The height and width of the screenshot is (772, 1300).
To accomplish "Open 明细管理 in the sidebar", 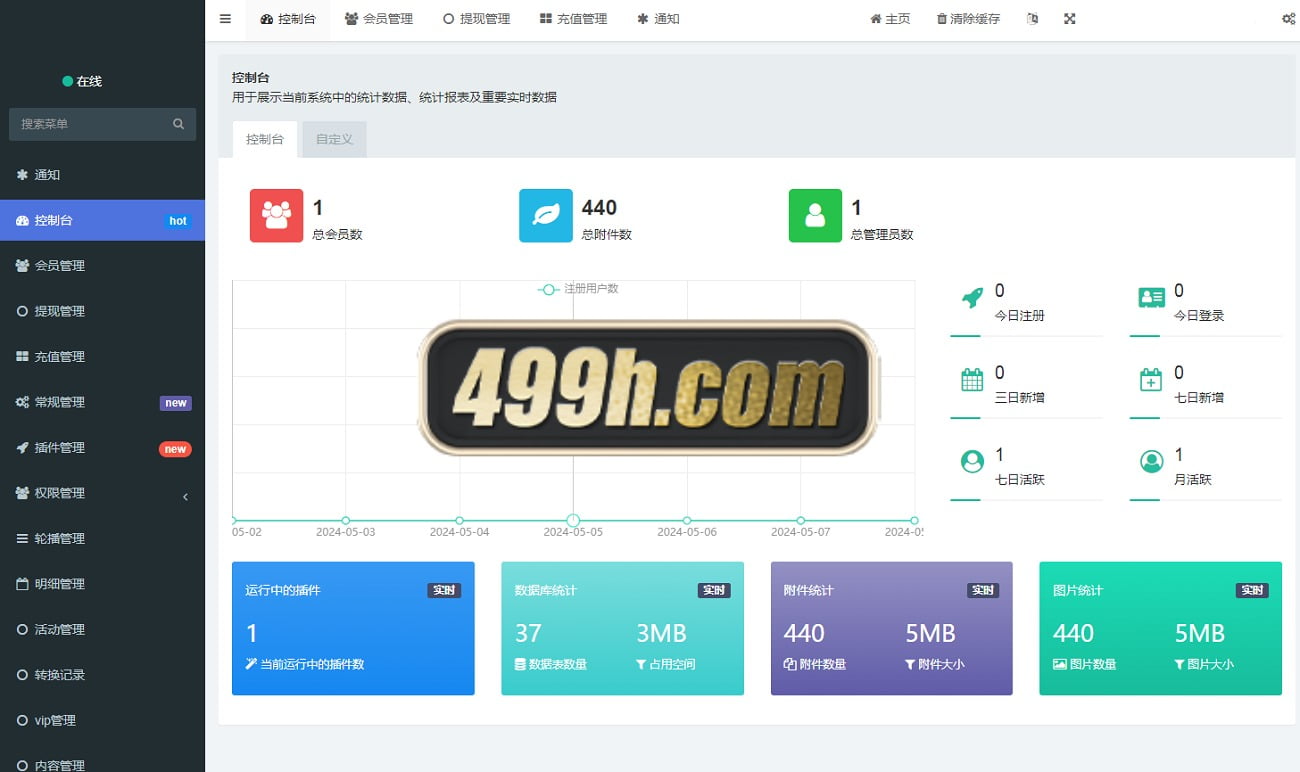I will click(x=102, y=584).
